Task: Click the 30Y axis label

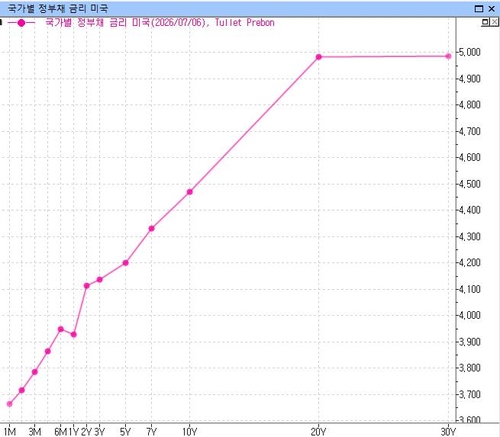Action: (448, 432)
